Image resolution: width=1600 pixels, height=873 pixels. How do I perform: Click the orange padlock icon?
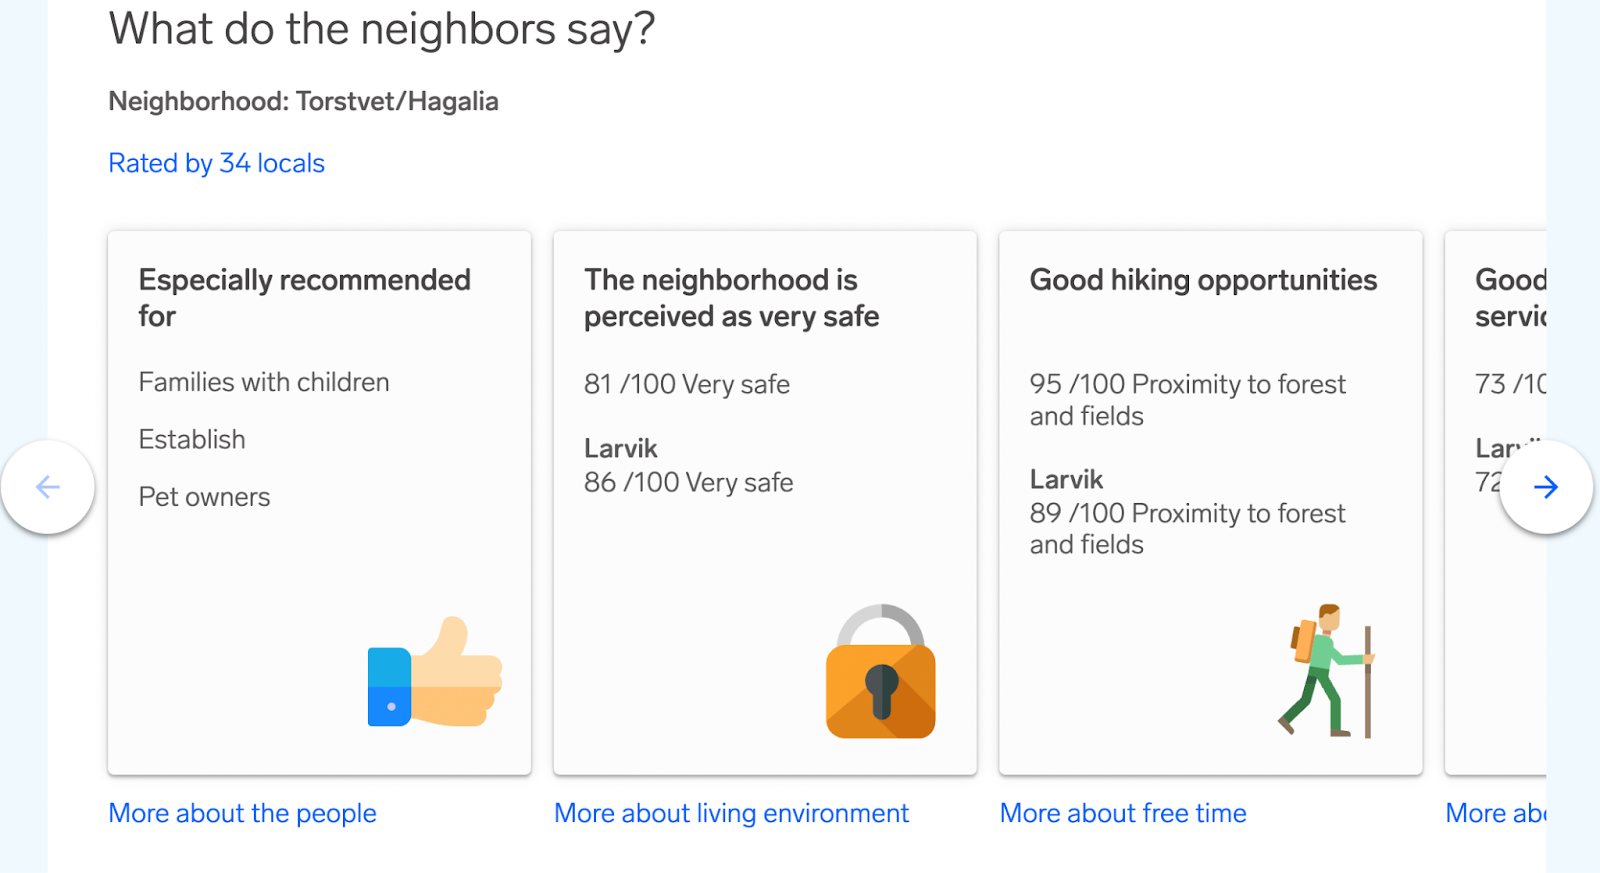pyautogui.click(x=880, y=672)
